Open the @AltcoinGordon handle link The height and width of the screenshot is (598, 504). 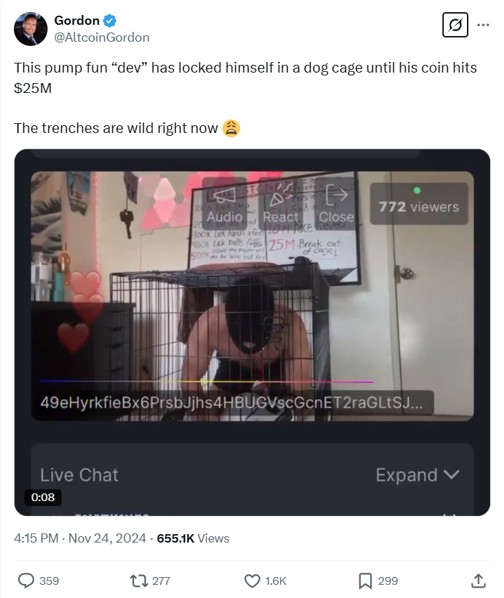tap(102, 37)
